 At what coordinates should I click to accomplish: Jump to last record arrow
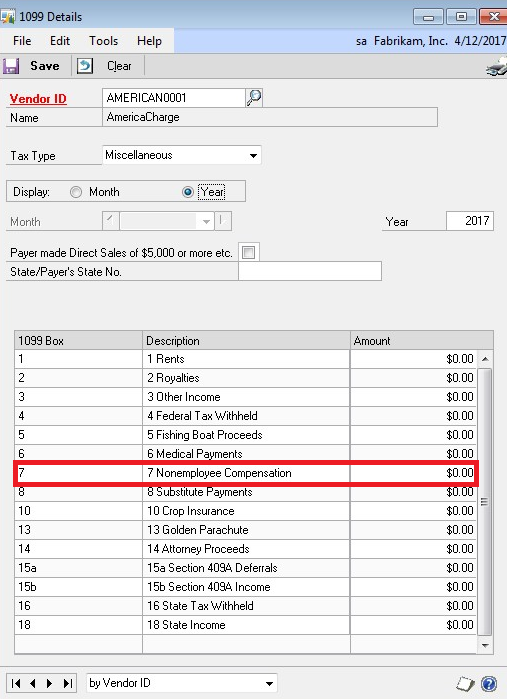pyautogui.click(x=68, y=683)
